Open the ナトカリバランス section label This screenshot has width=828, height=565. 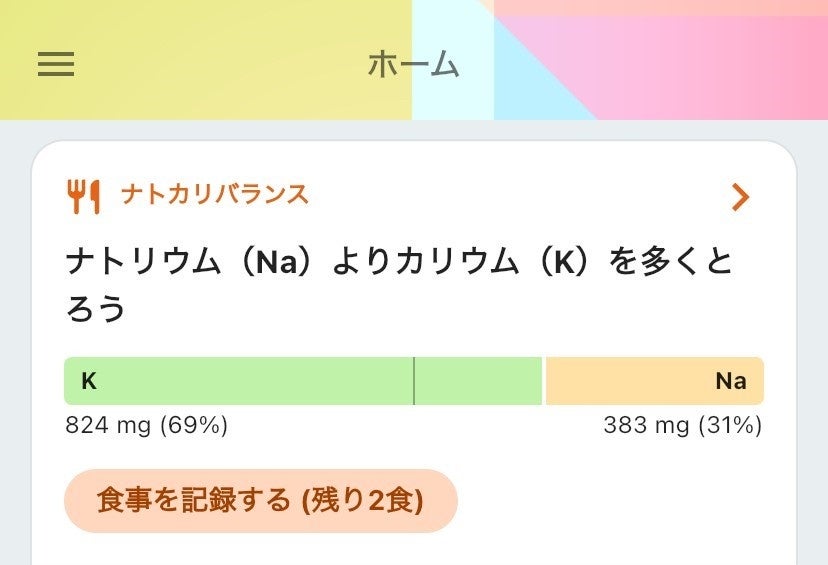[x=214, y=194]
